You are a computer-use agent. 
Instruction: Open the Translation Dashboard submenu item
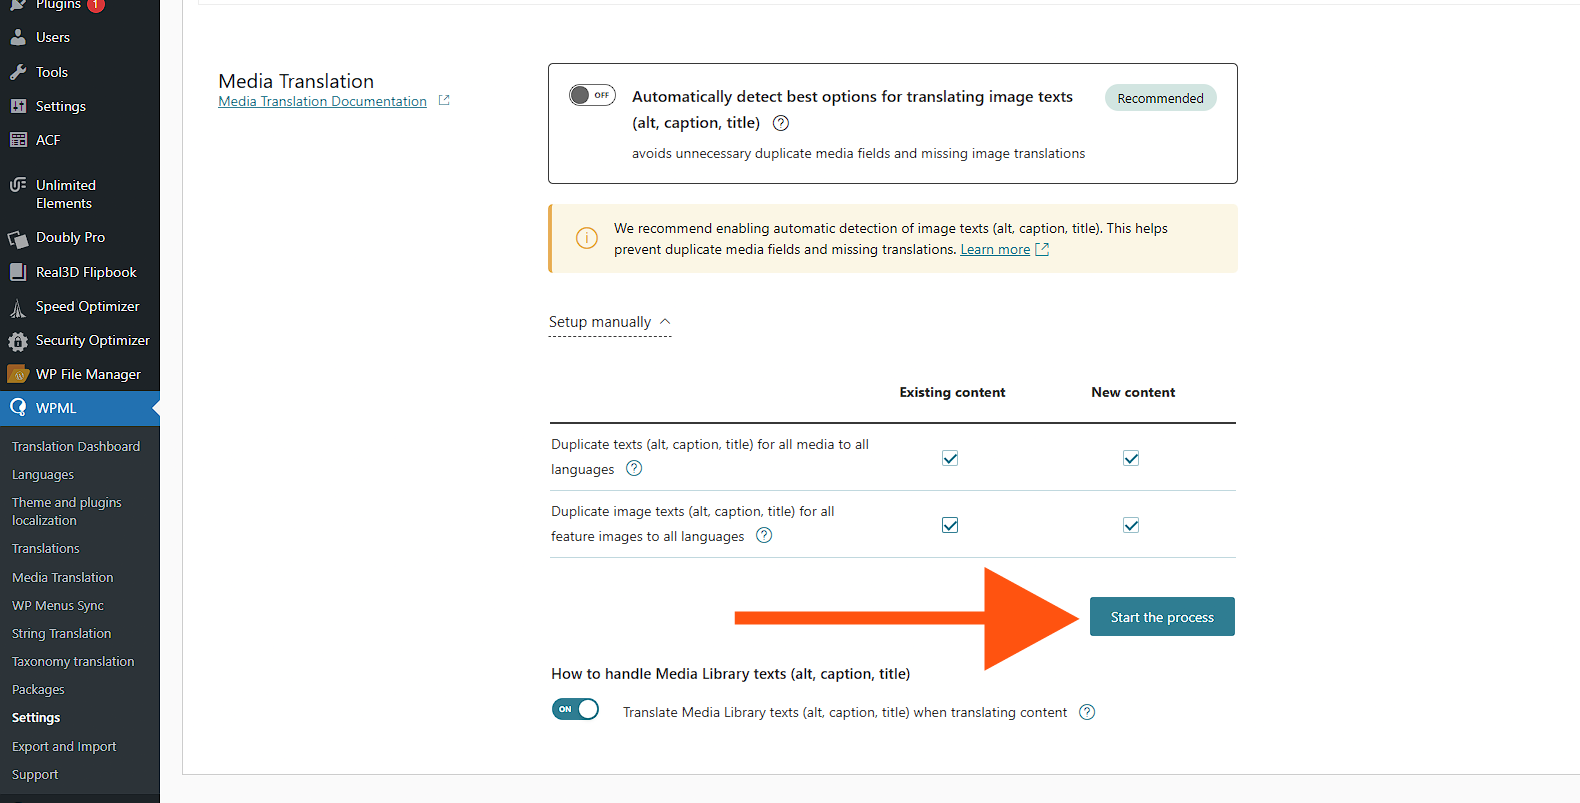click(x=76, y=446)
